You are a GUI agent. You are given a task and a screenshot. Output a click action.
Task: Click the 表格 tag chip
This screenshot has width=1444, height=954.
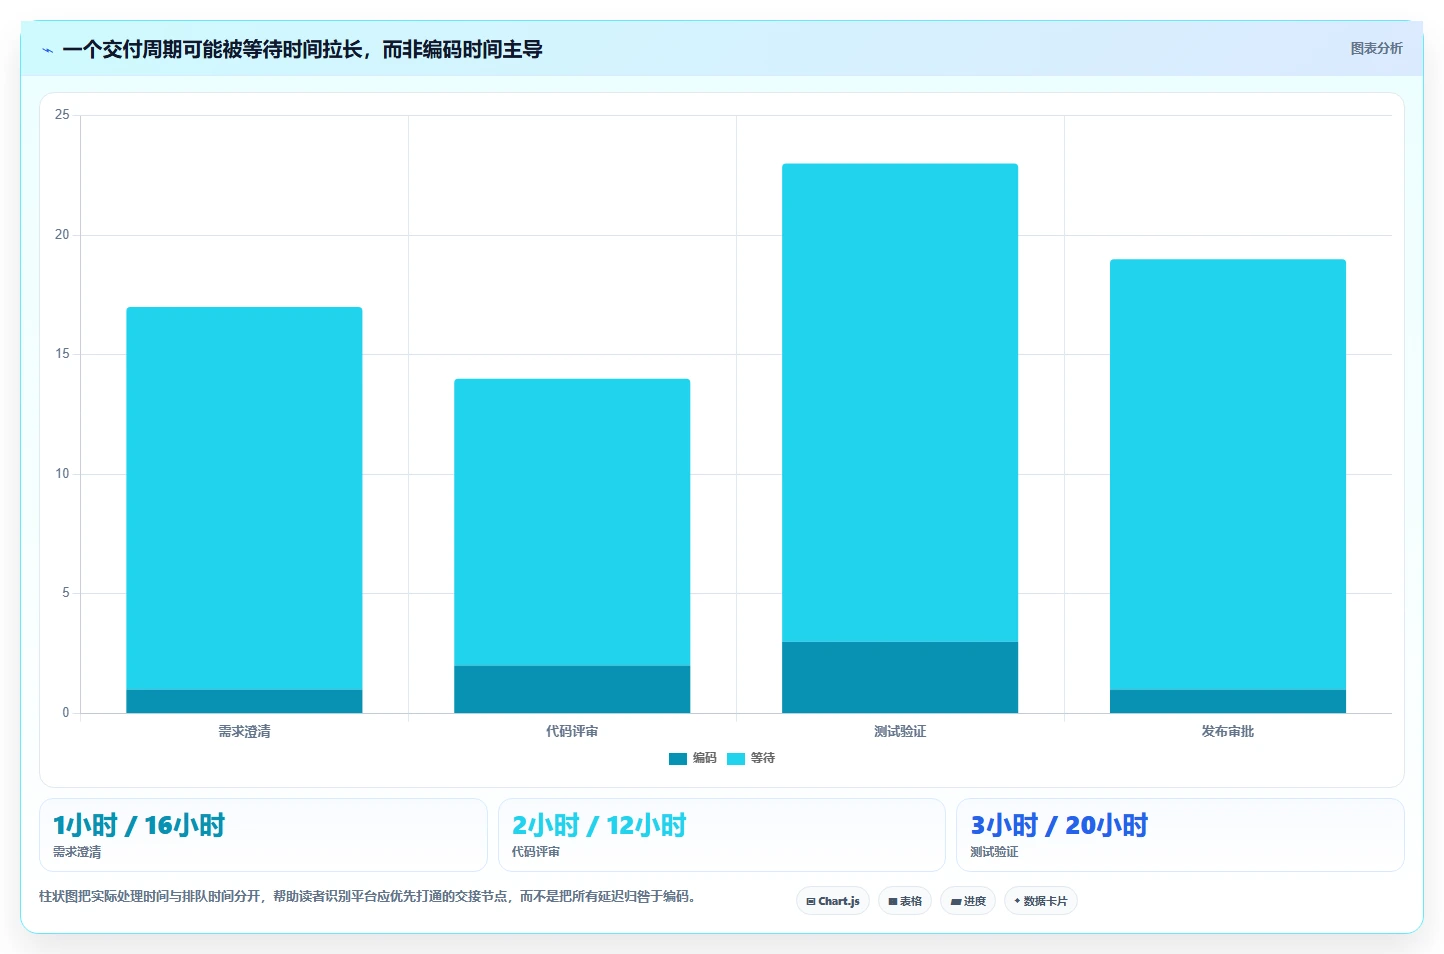pyautogui.click(x=905, y=901)
